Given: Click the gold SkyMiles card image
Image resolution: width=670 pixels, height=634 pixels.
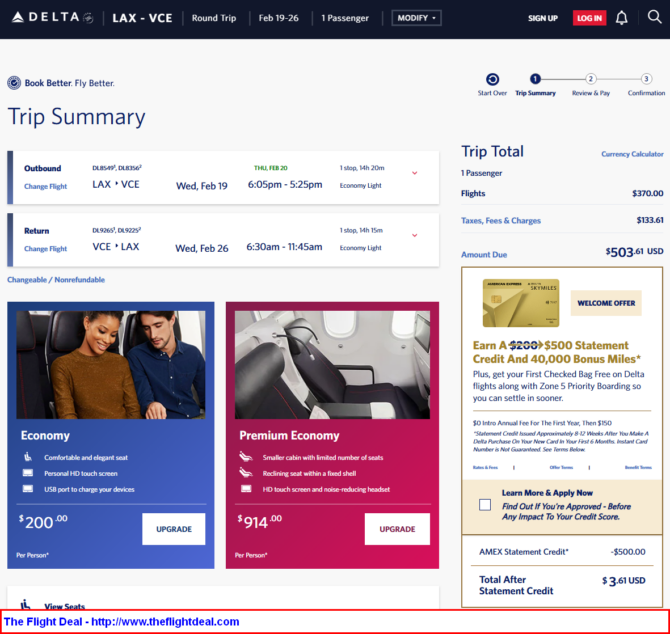Looking at the screenshot, I should (521, 303).
